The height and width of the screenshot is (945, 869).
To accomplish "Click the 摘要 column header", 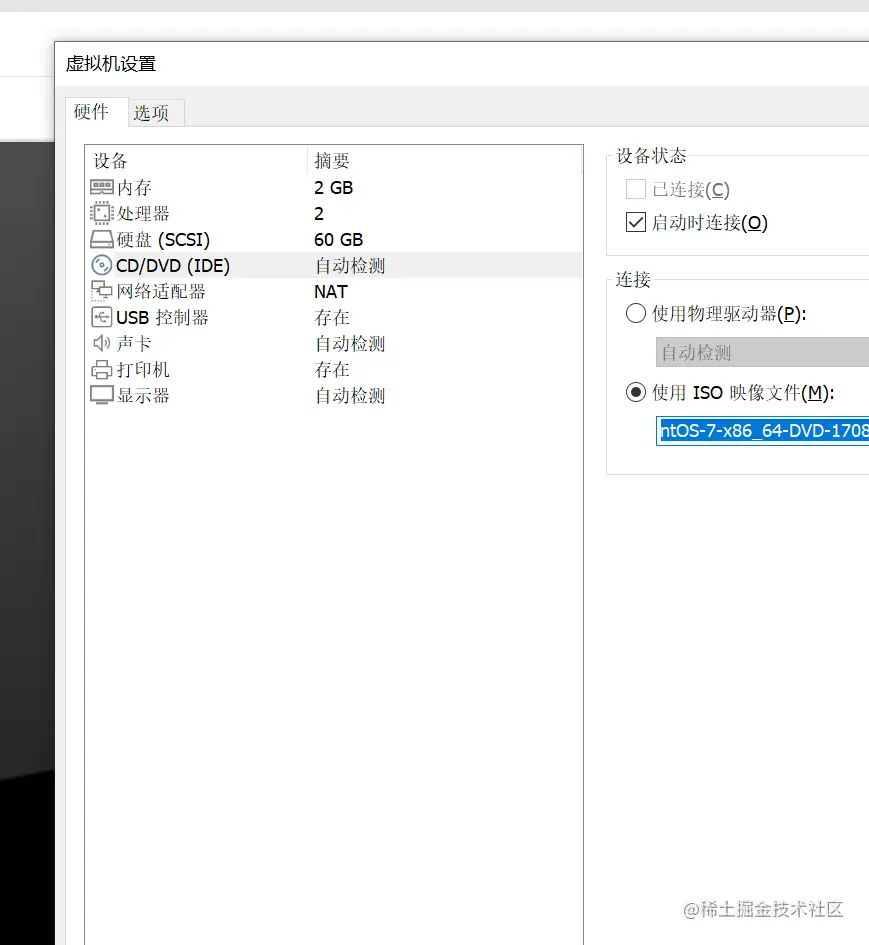I will [332, 160].
